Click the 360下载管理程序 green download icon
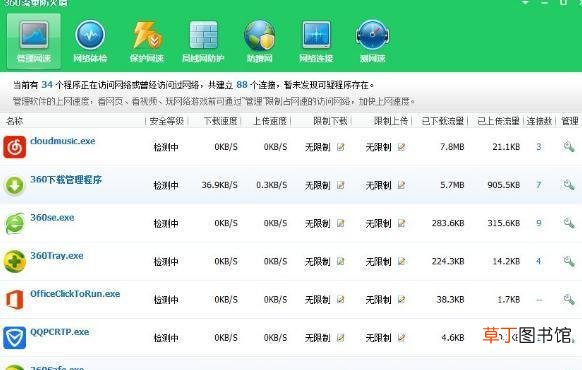The image size is (582, 370). [14, 185]
